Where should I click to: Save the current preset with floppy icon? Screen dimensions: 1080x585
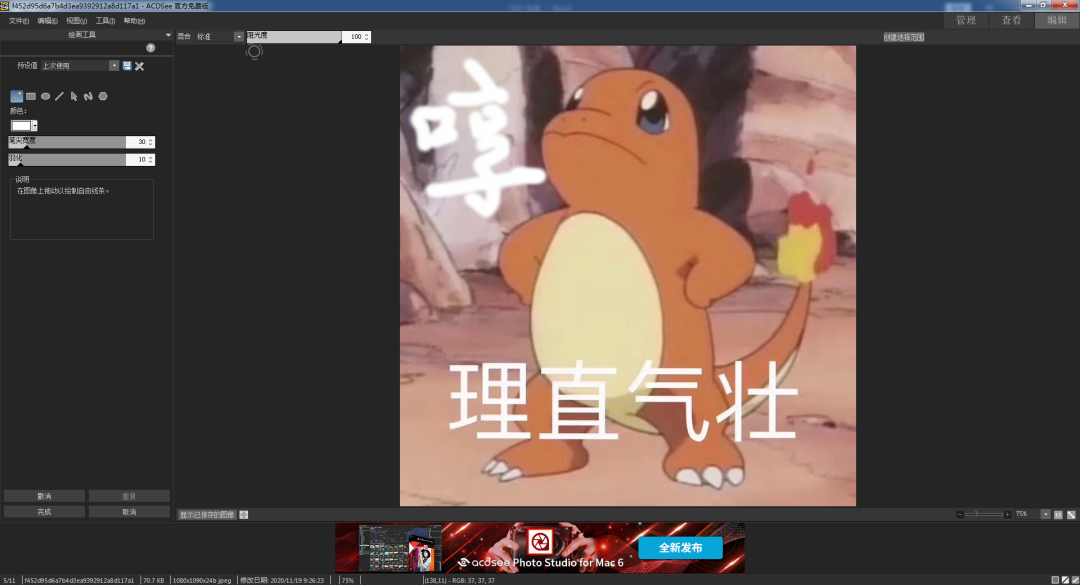point(127,65)
